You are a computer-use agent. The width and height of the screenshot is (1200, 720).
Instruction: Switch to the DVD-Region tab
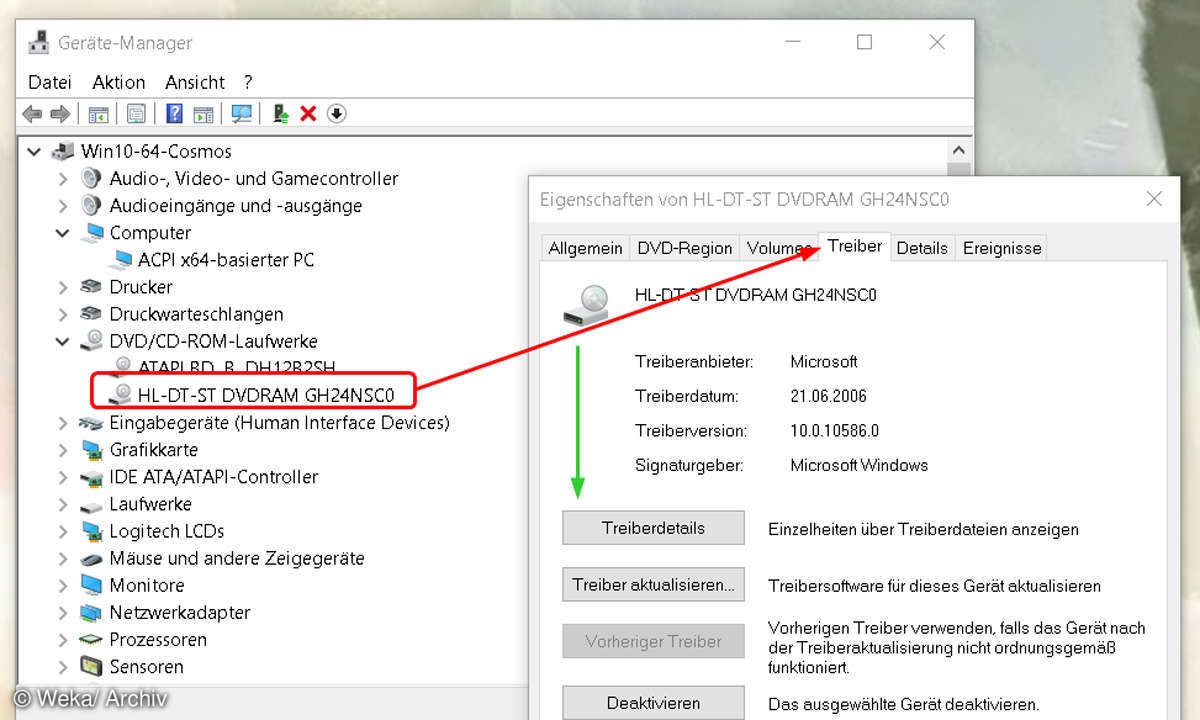coord(685,248)
